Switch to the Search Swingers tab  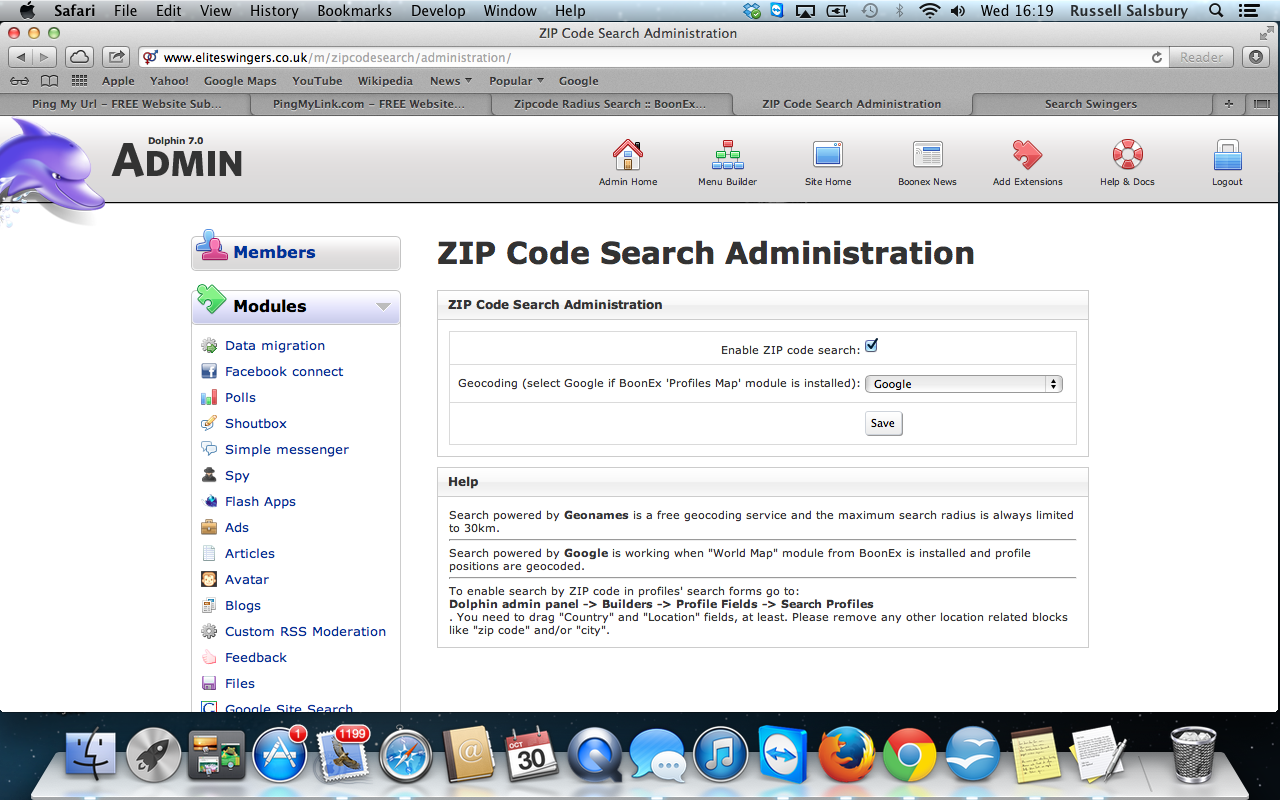point(1090,104)
